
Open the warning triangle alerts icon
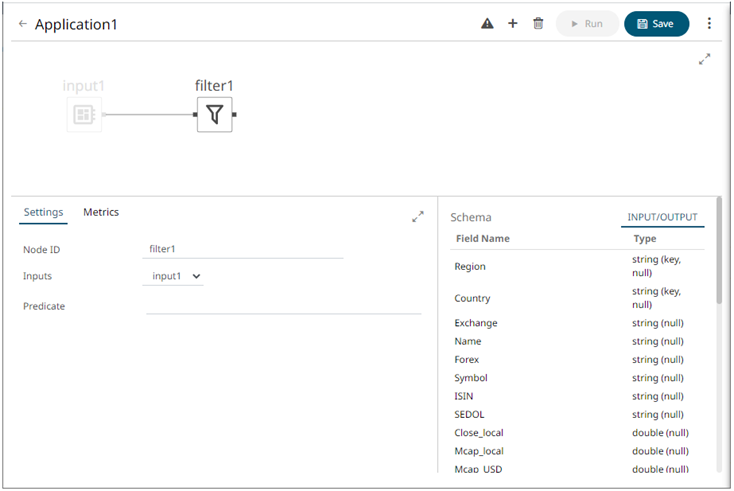pos(487,23)
